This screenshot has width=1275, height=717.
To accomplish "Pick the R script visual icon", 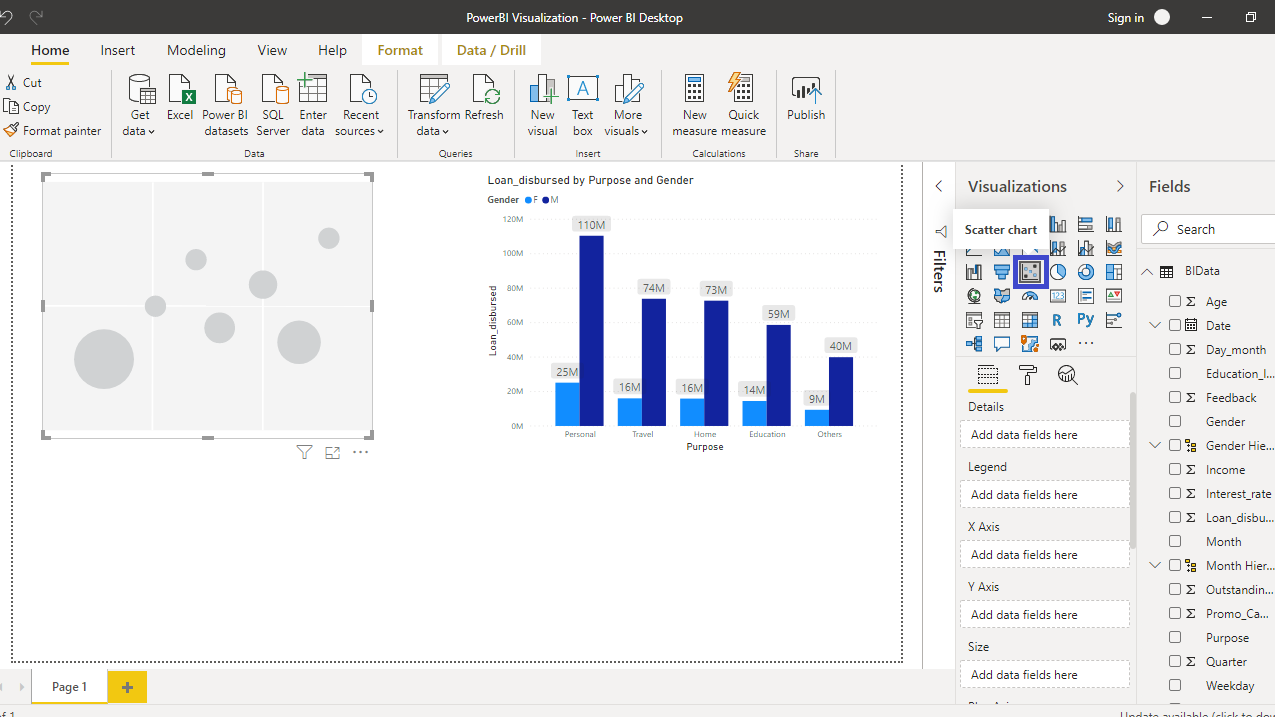I will tap(1057, 320).
